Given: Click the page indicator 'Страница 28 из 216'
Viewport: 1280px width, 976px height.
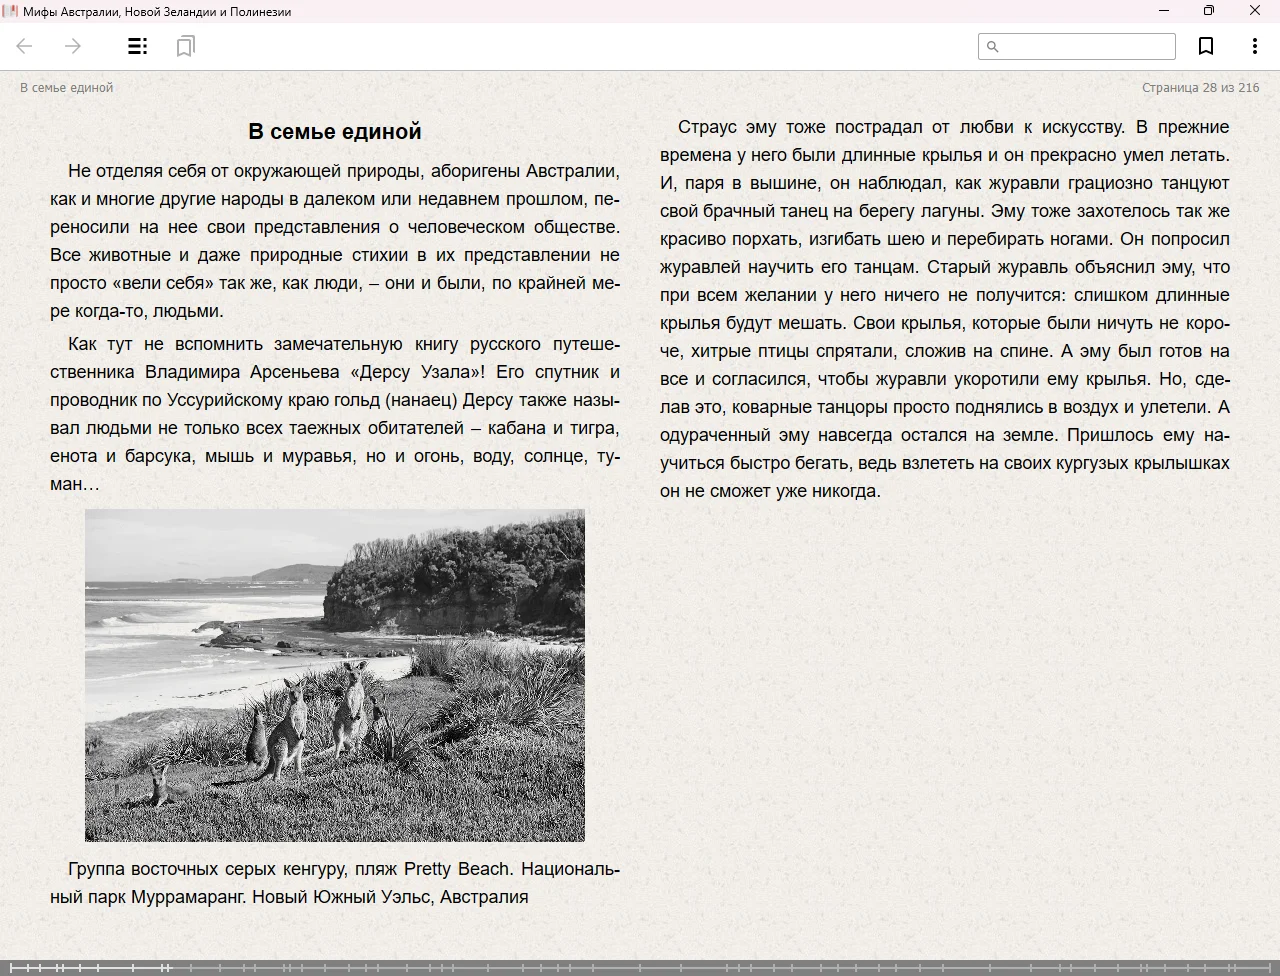Looking at the screenshot, I should point(1200,87).
